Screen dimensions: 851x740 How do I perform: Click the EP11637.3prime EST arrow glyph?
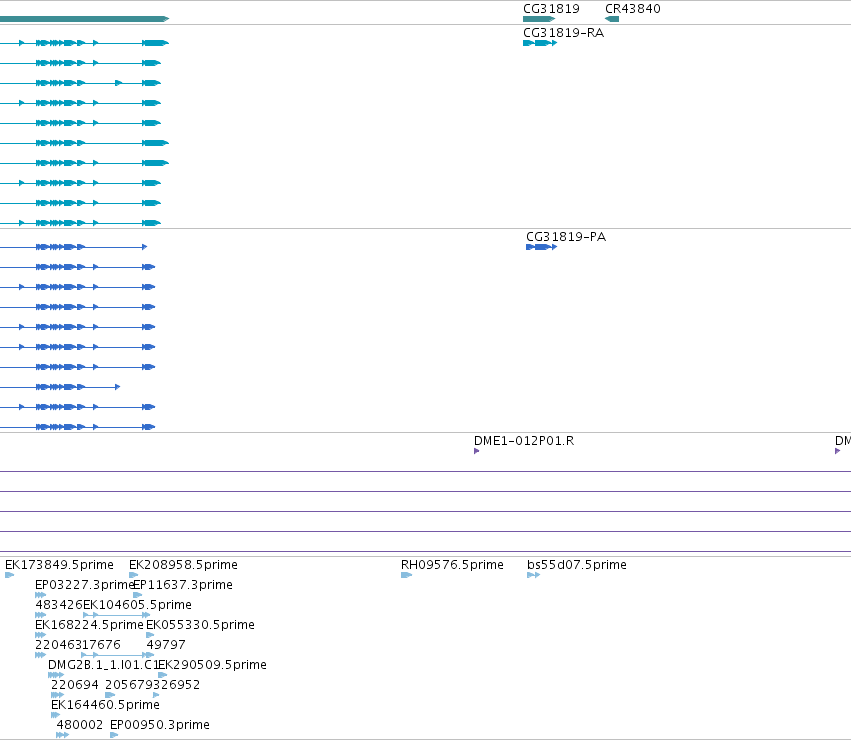point(137,595)
